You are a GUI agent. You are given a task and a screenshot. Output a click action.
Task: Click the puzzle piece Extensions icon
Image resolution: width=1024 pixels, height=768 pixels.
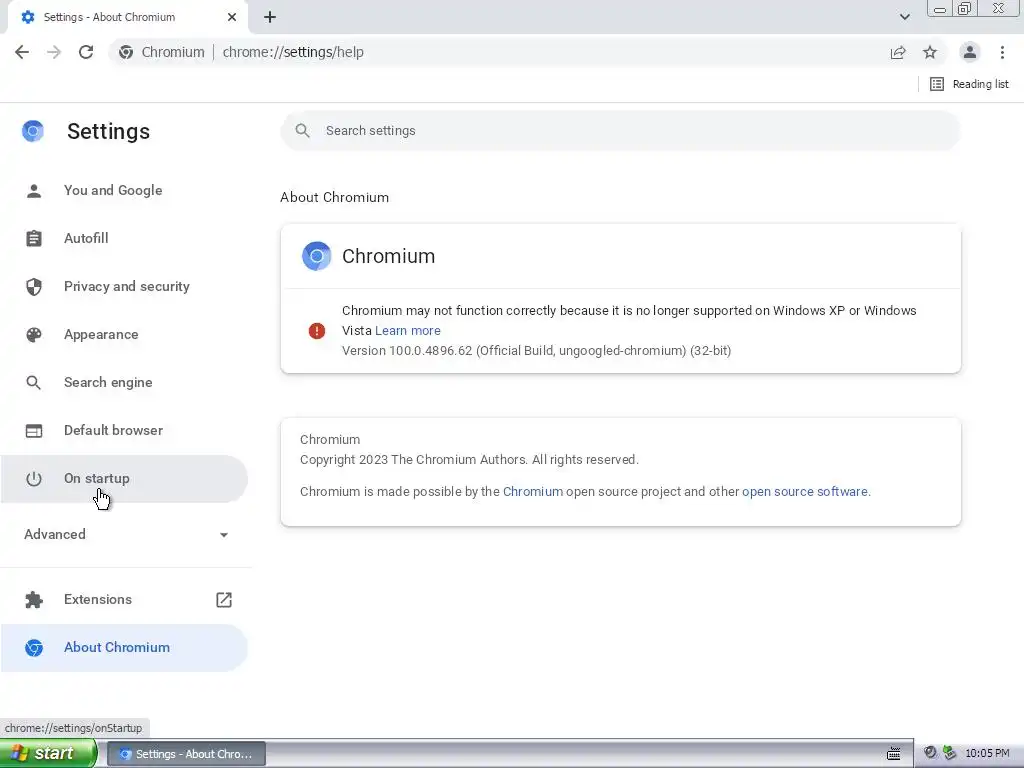tap(34, 600)
